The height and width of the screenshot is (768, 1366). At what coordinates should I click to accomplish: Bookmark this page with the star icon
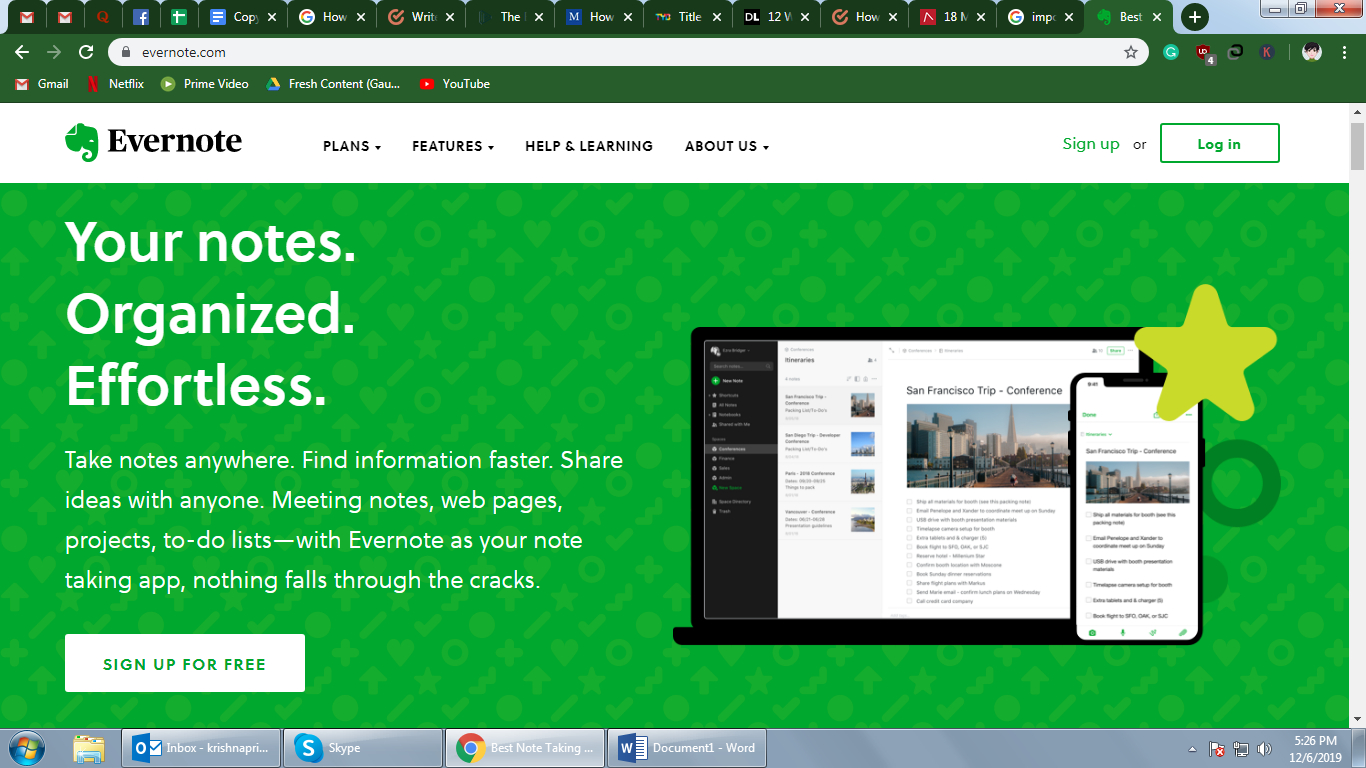click(x=1131, y=52)
